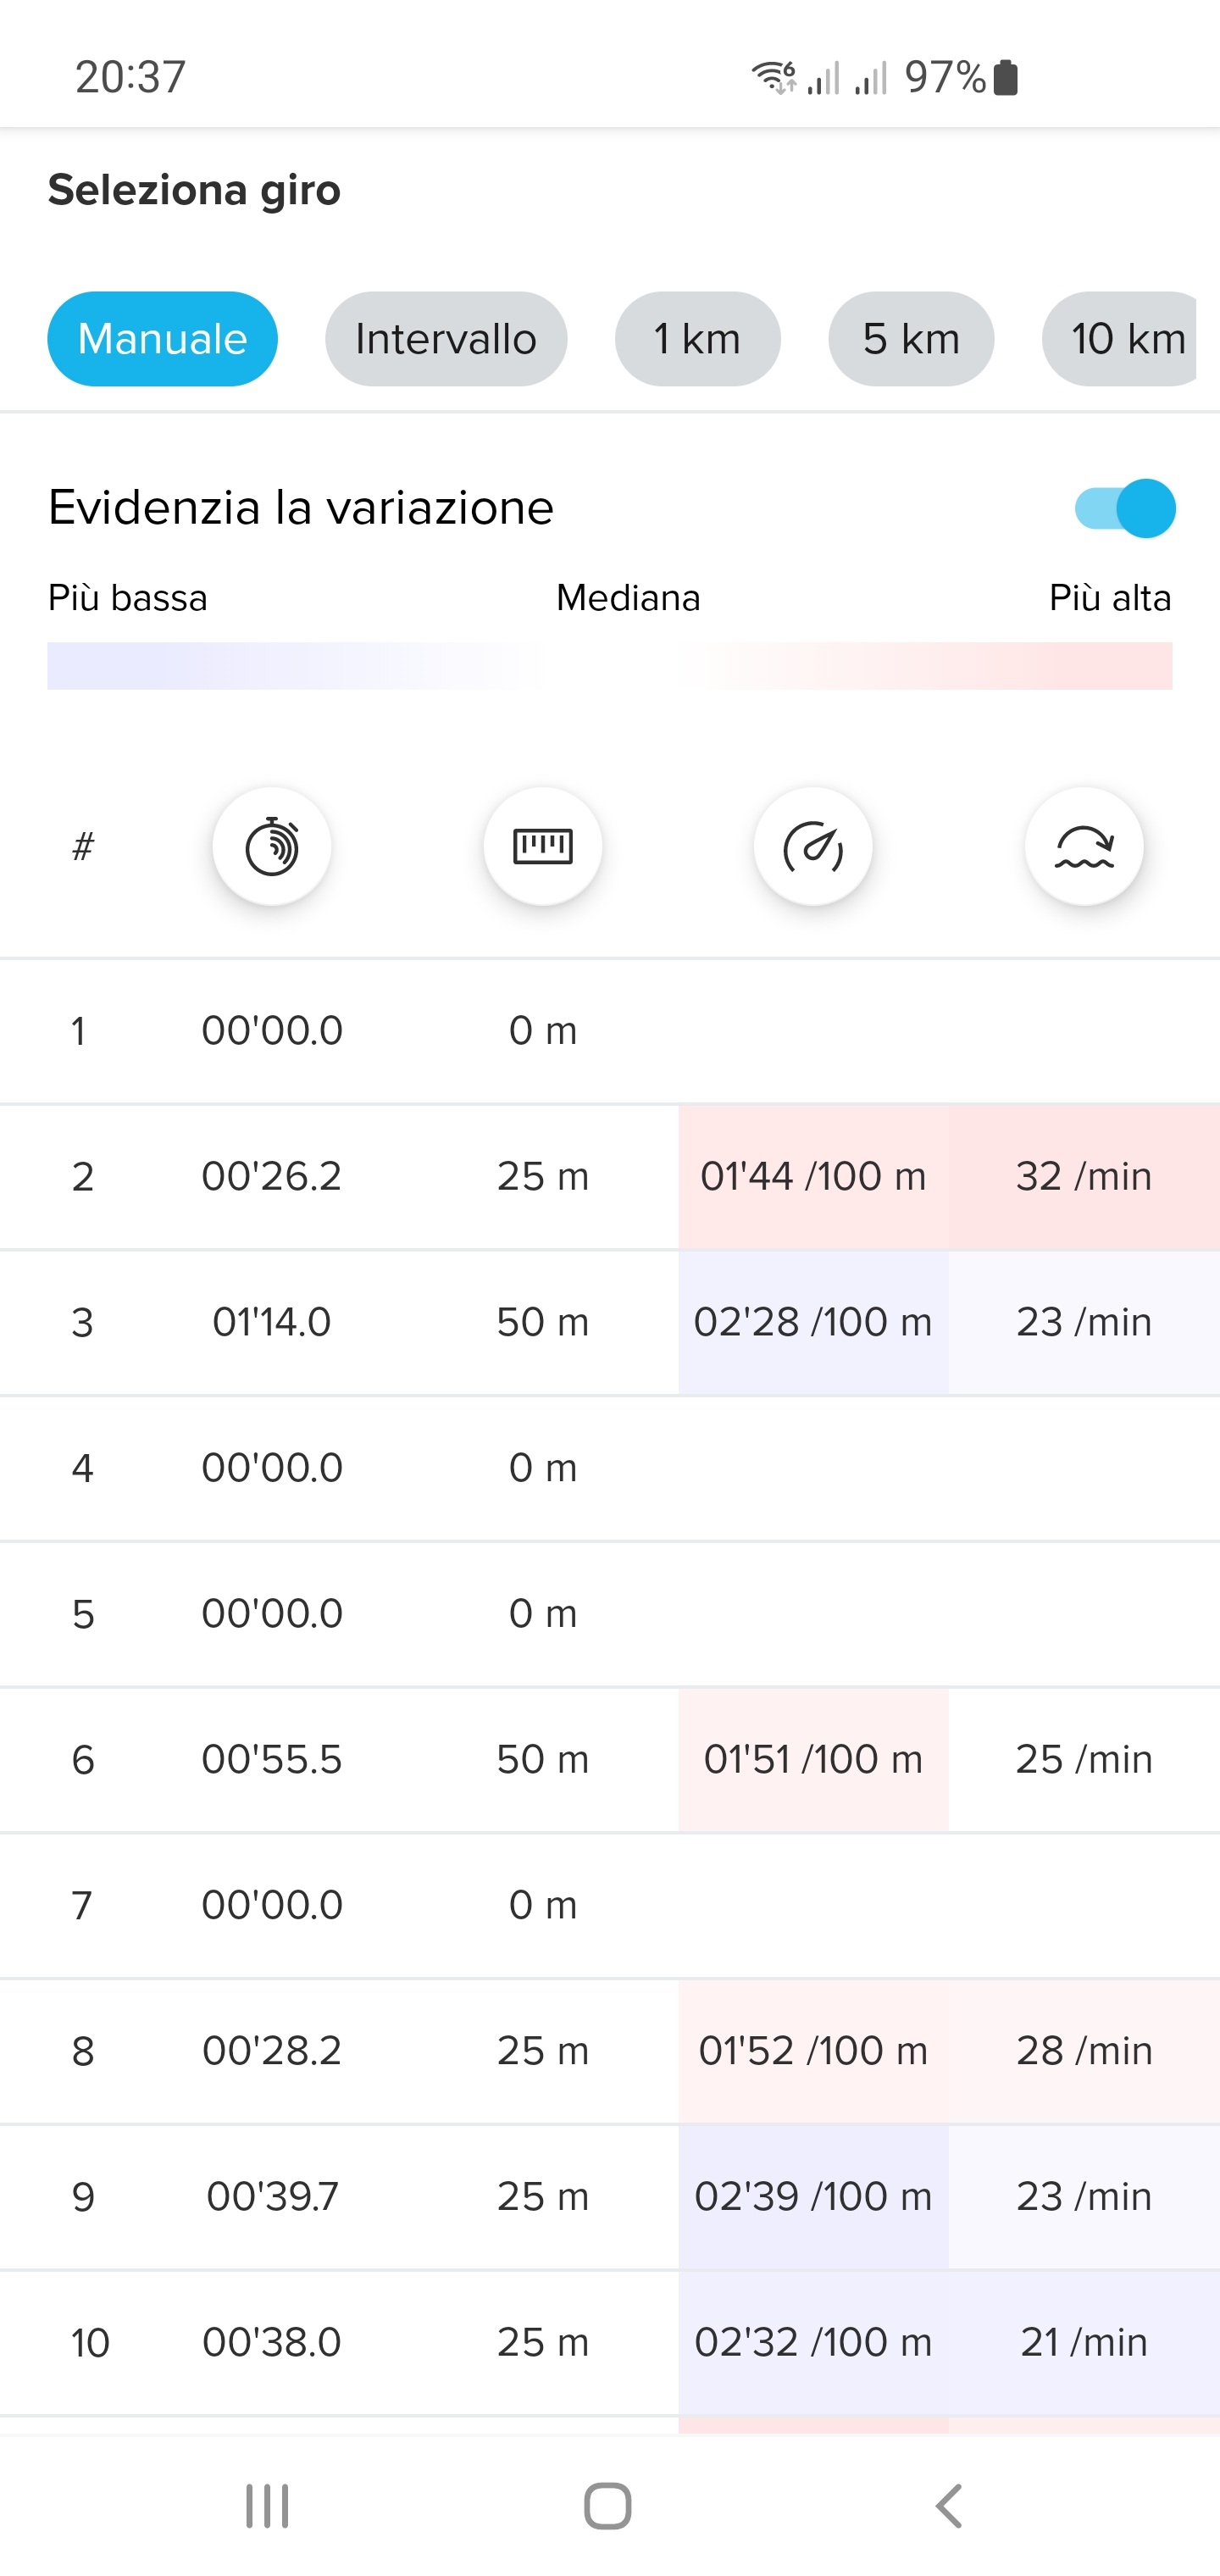
Task: Select the Manuale lap chip
Action: [x=162, y=339]
